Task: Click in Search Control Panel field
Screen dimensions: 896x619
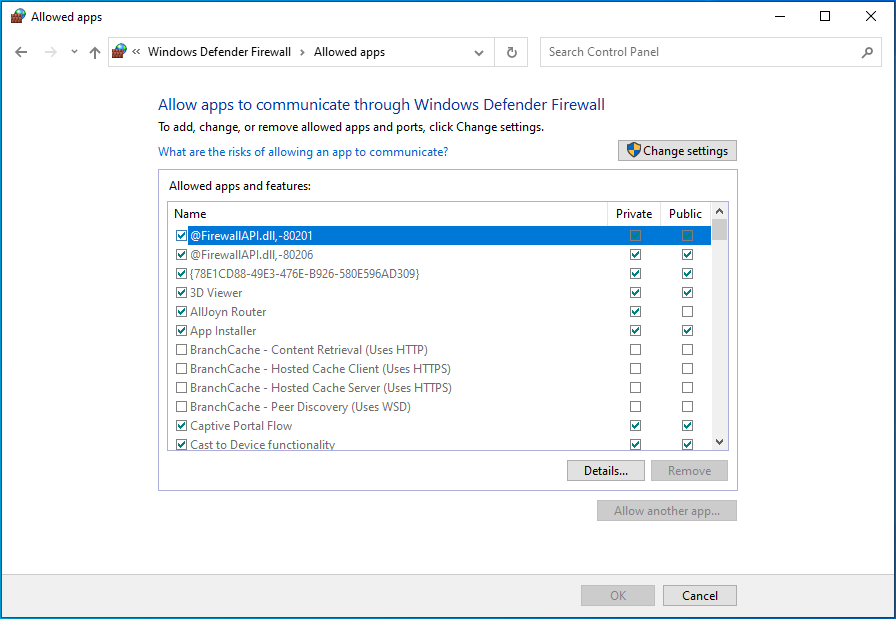Action: coord(700,52)
